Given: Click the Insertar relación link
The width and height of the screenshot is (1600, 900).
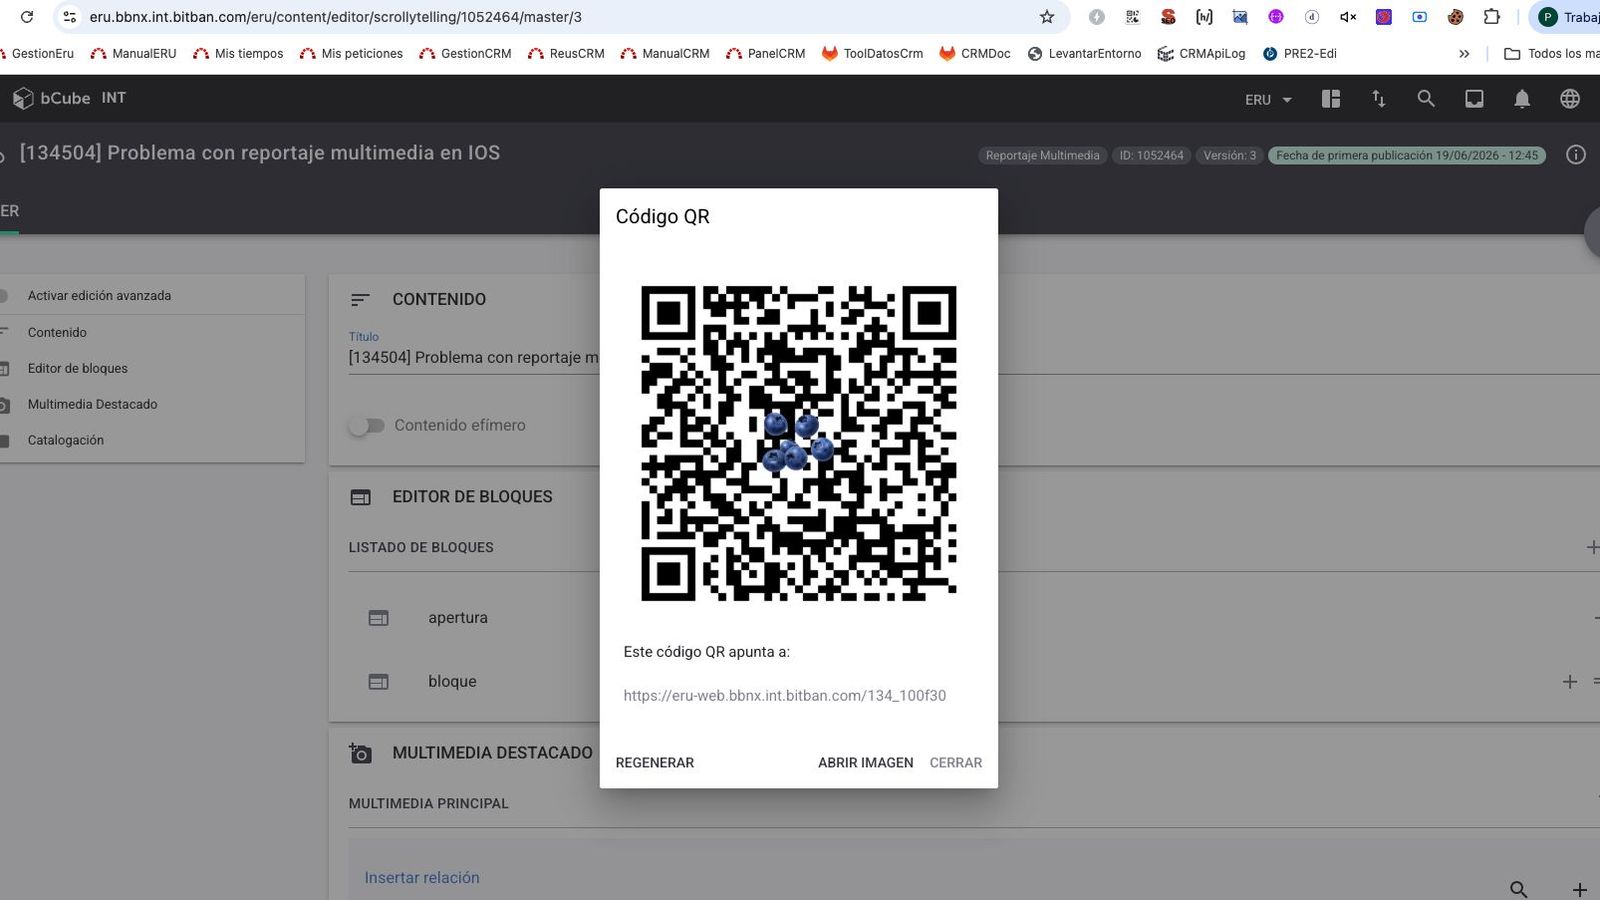Looking at the screenshot, I should [x=422, y=878].
